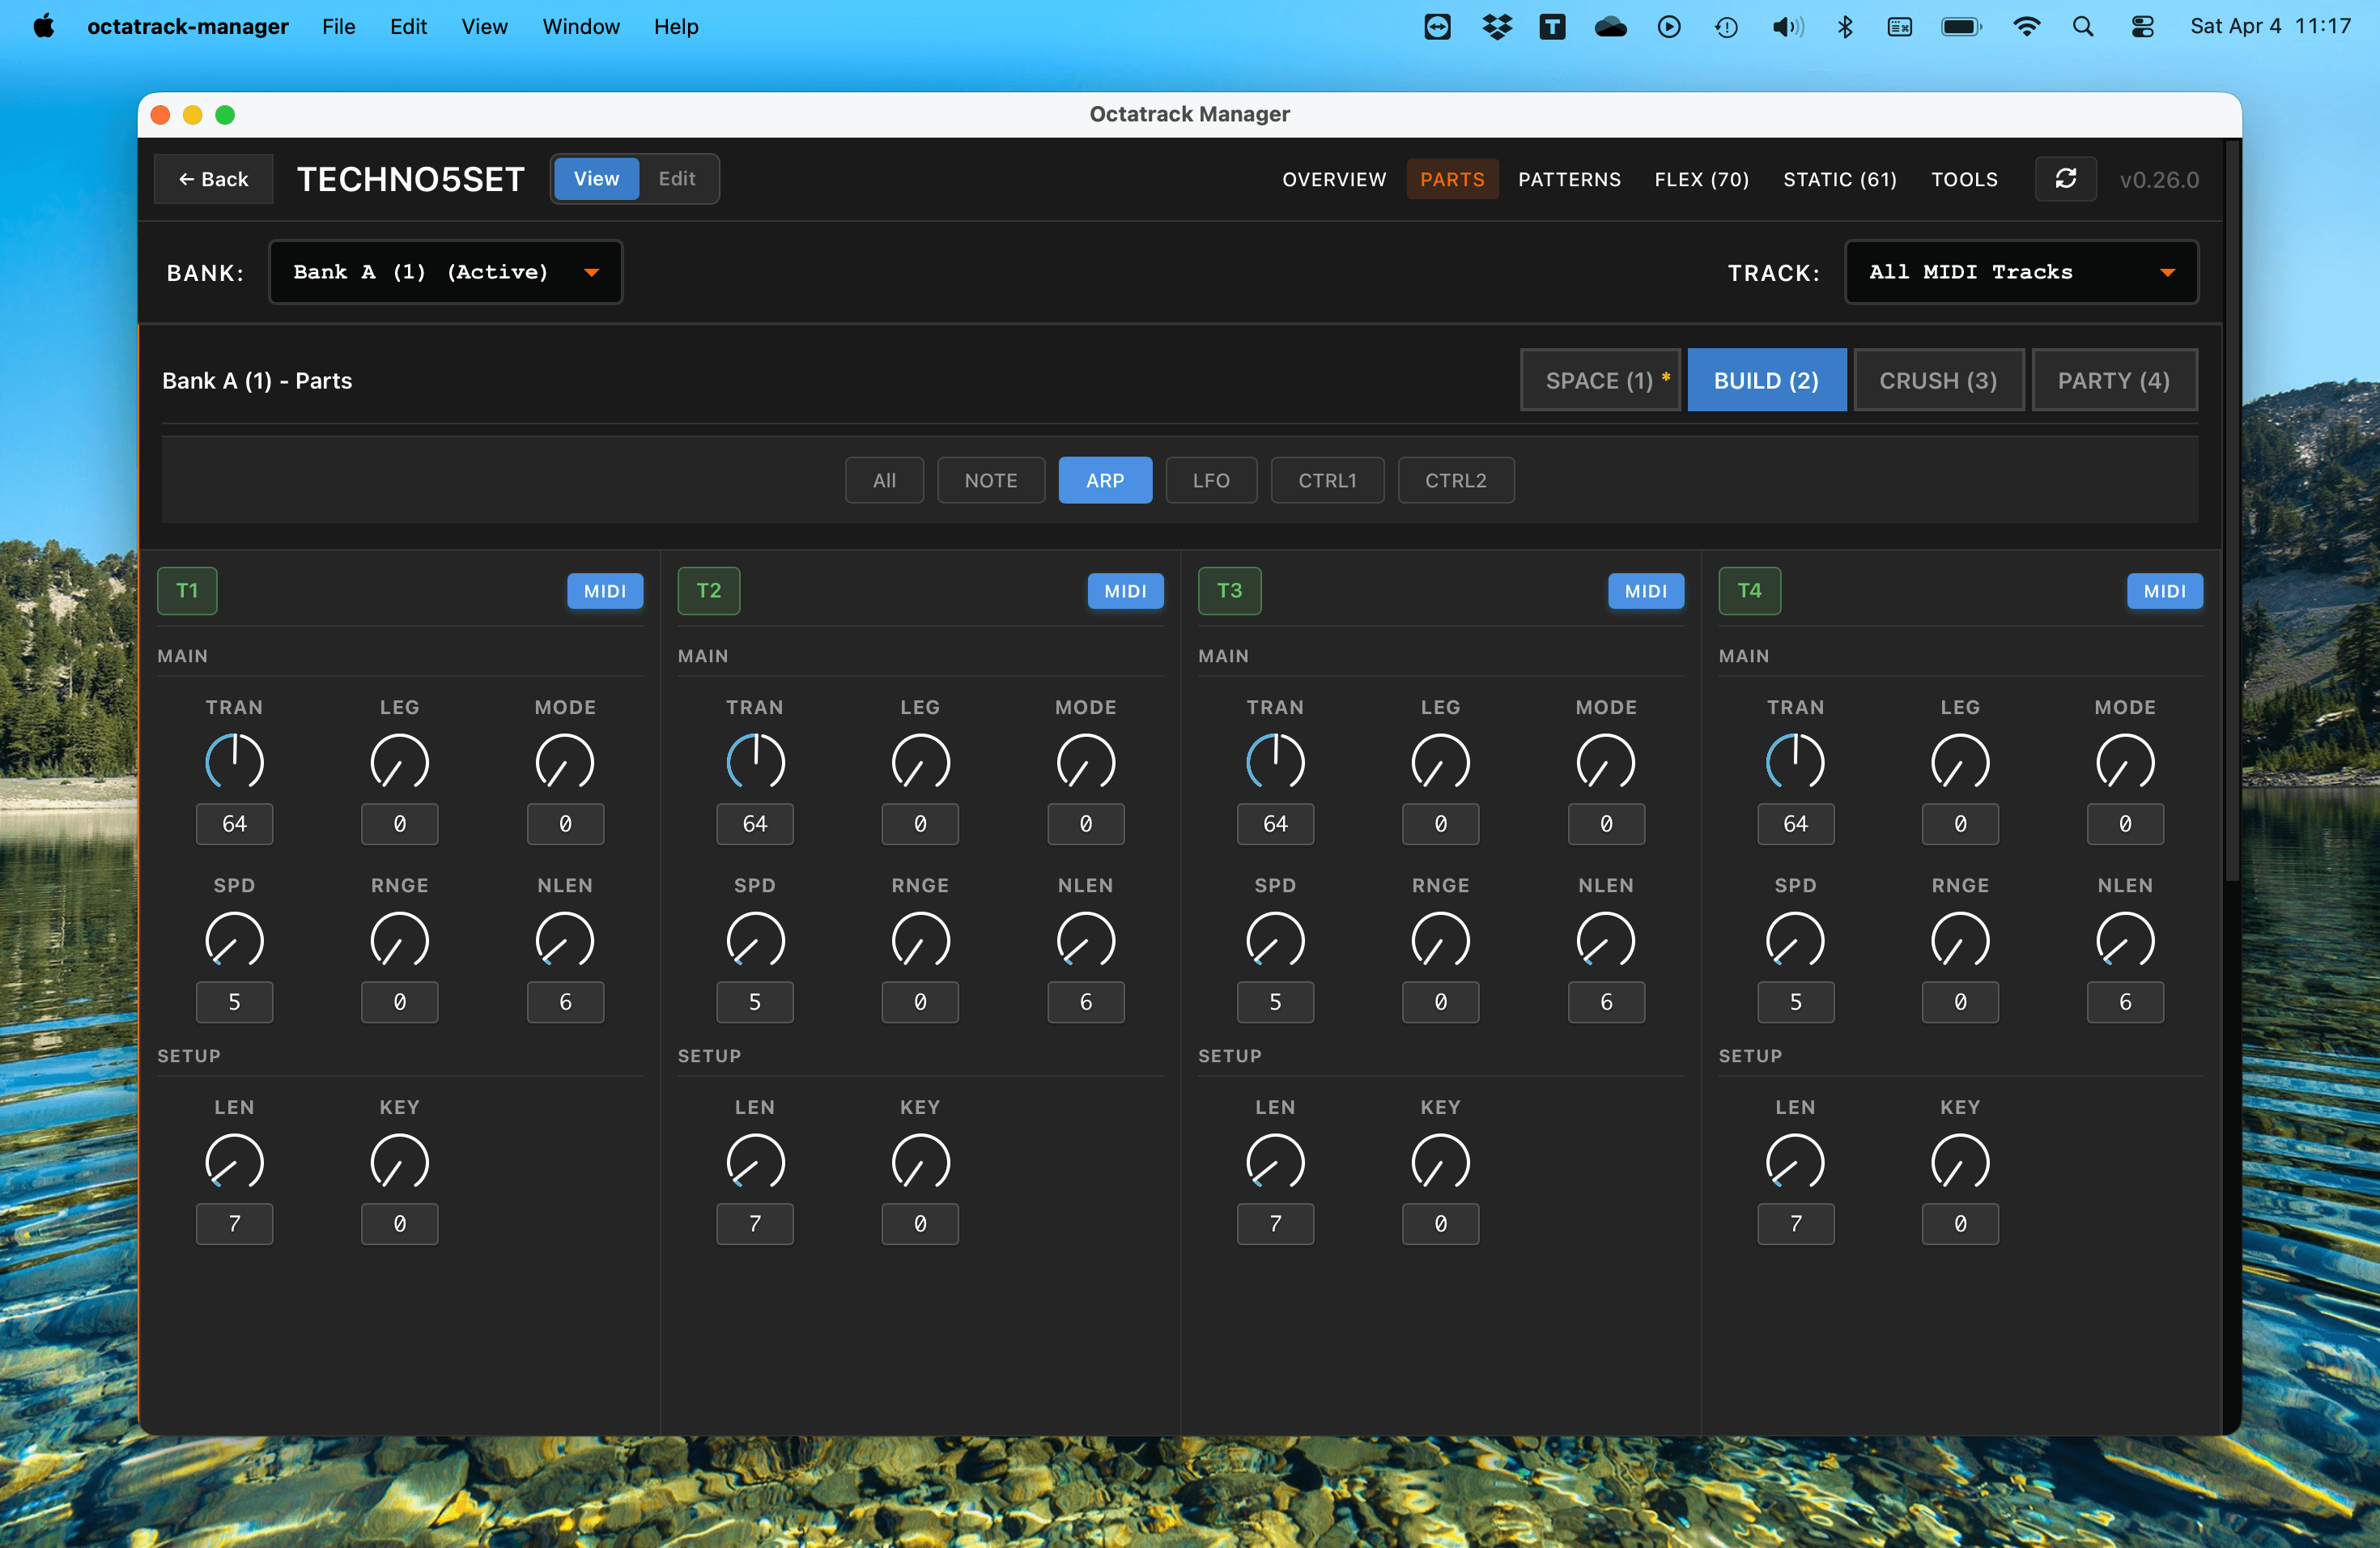Click the Back button
The image size is (2380, 1548).
(x=213, y=179)
